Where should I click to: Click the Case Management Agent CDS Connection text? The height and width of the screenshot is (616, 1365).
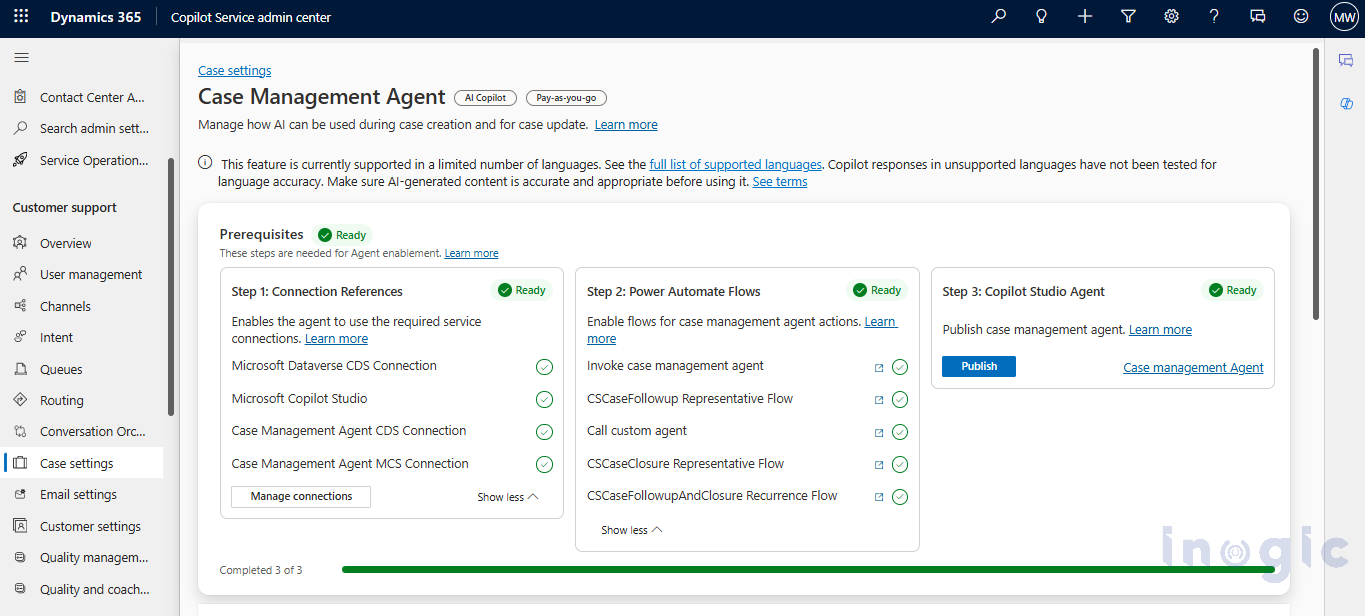pos(349,431)
